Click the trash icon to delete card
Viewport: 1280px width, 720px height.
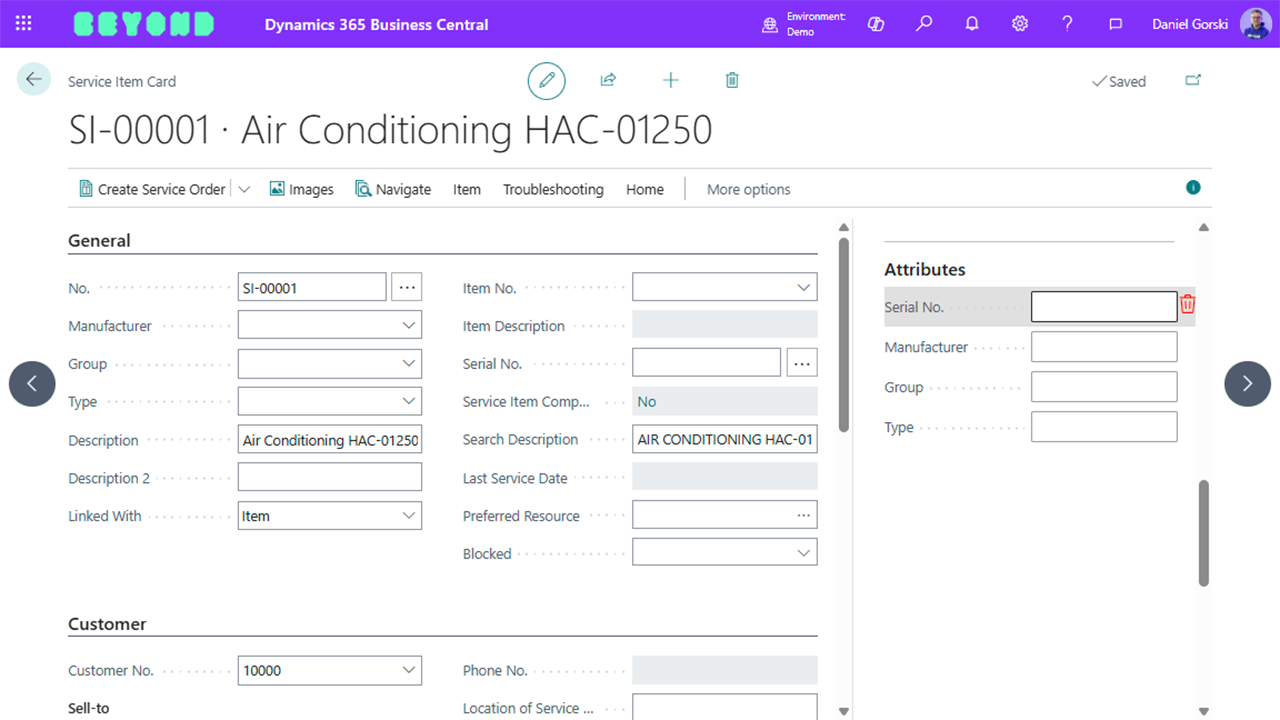click(732, 80)
